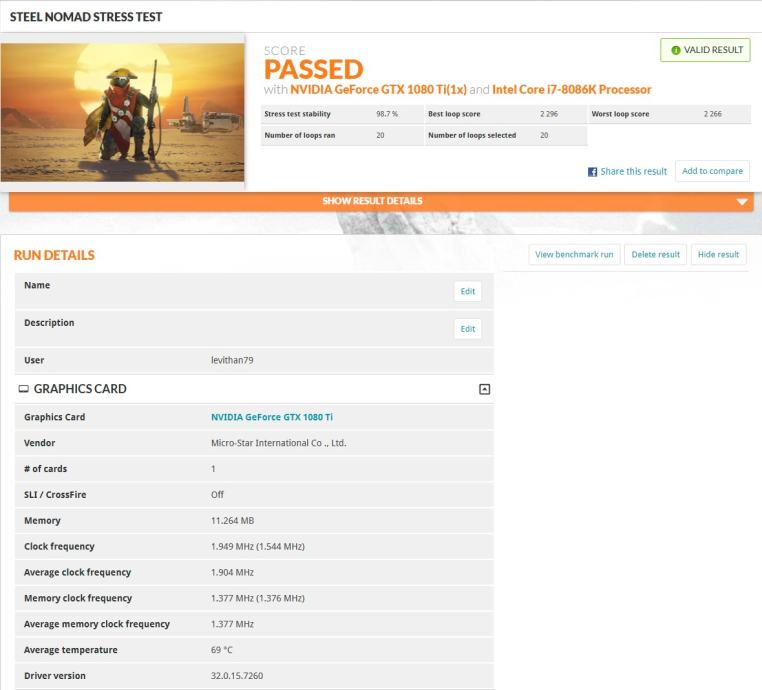762x690 pixels.
Task: Click driver version 32.0.15.7260
Action: [237, 675]
